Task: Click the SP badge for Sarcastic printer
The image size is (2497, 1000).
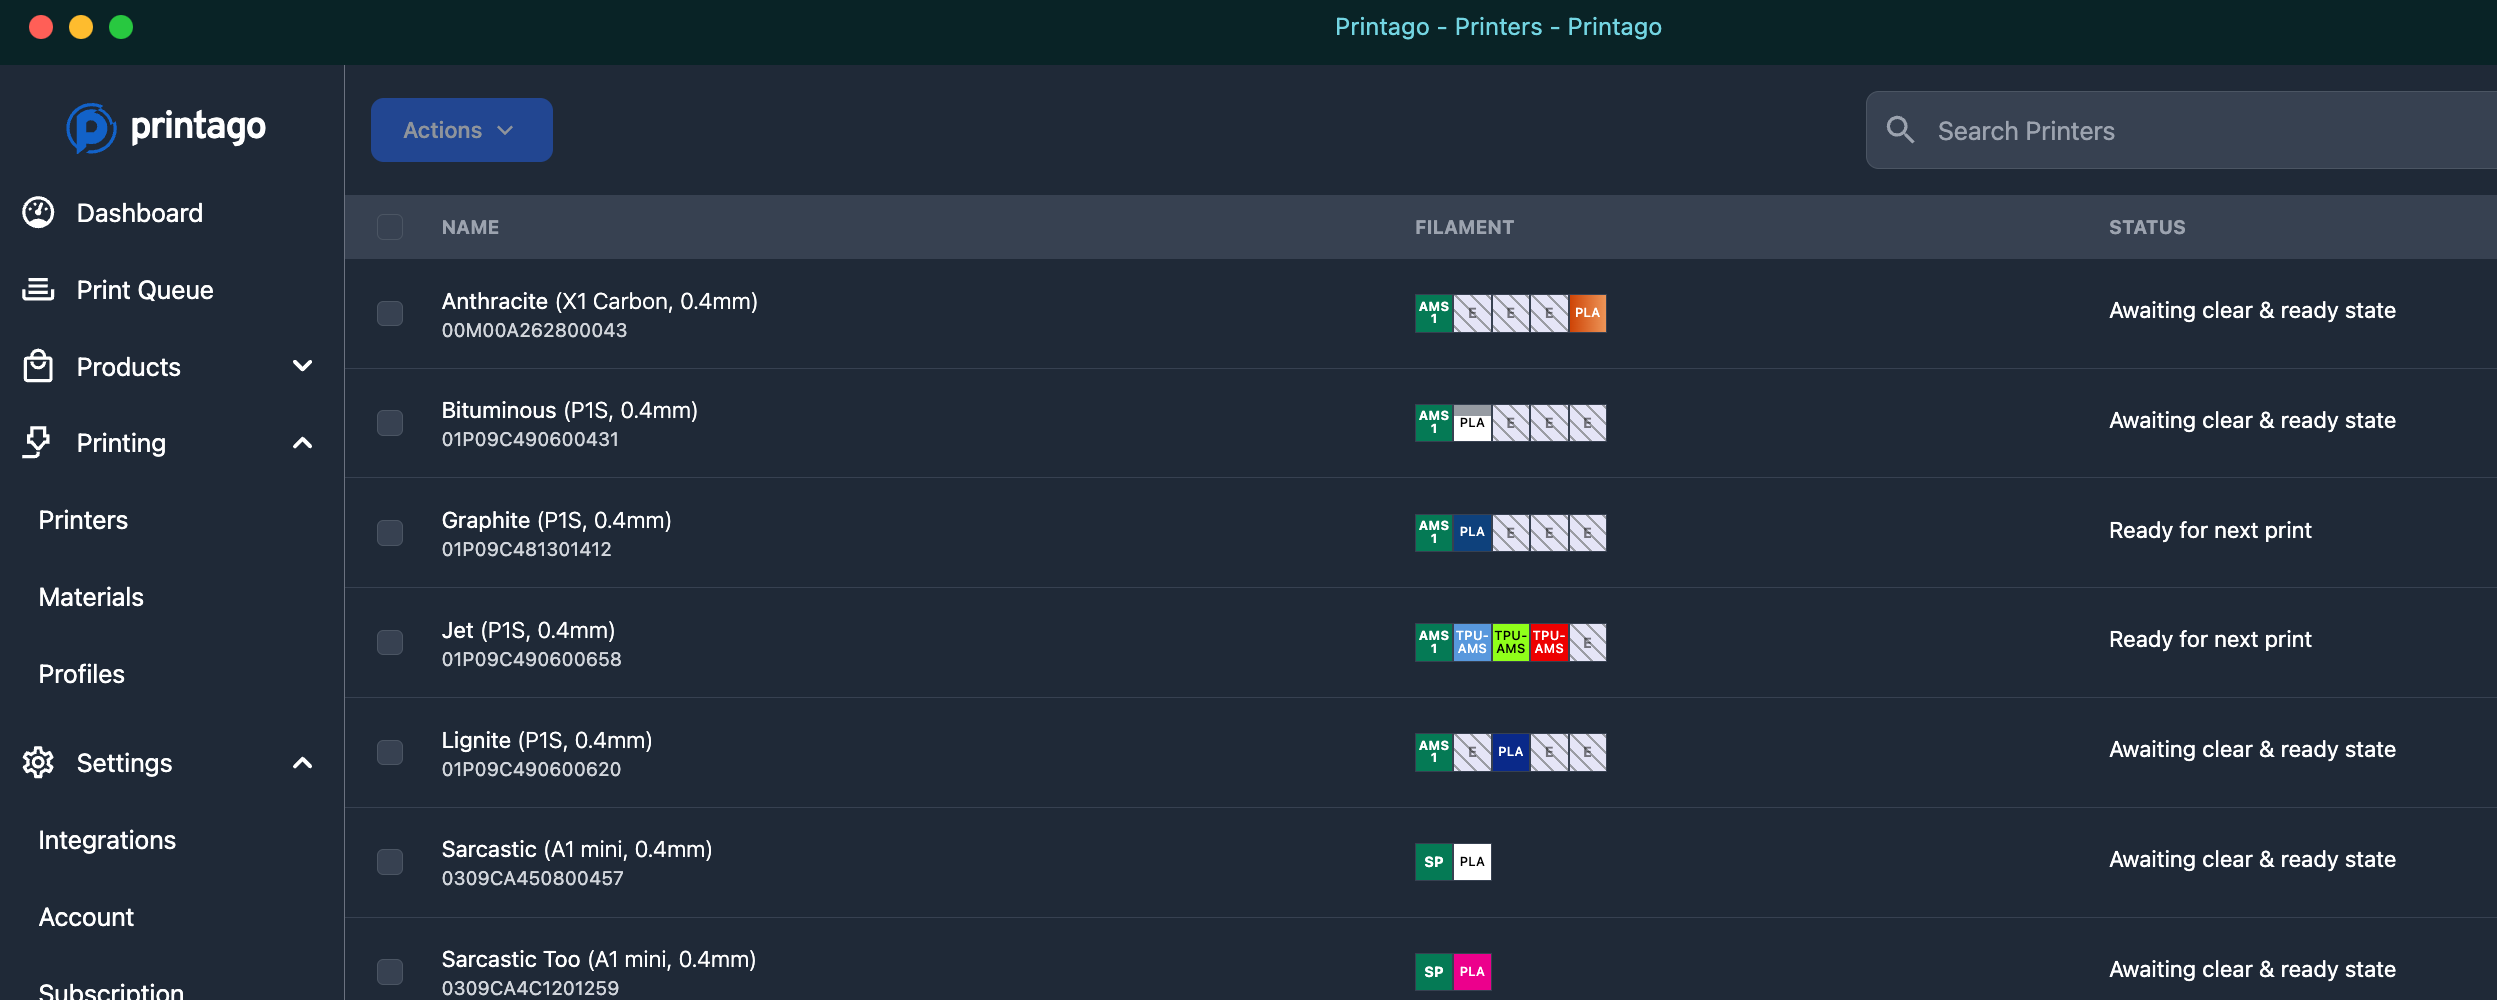Action: [x=1433, y=862]
